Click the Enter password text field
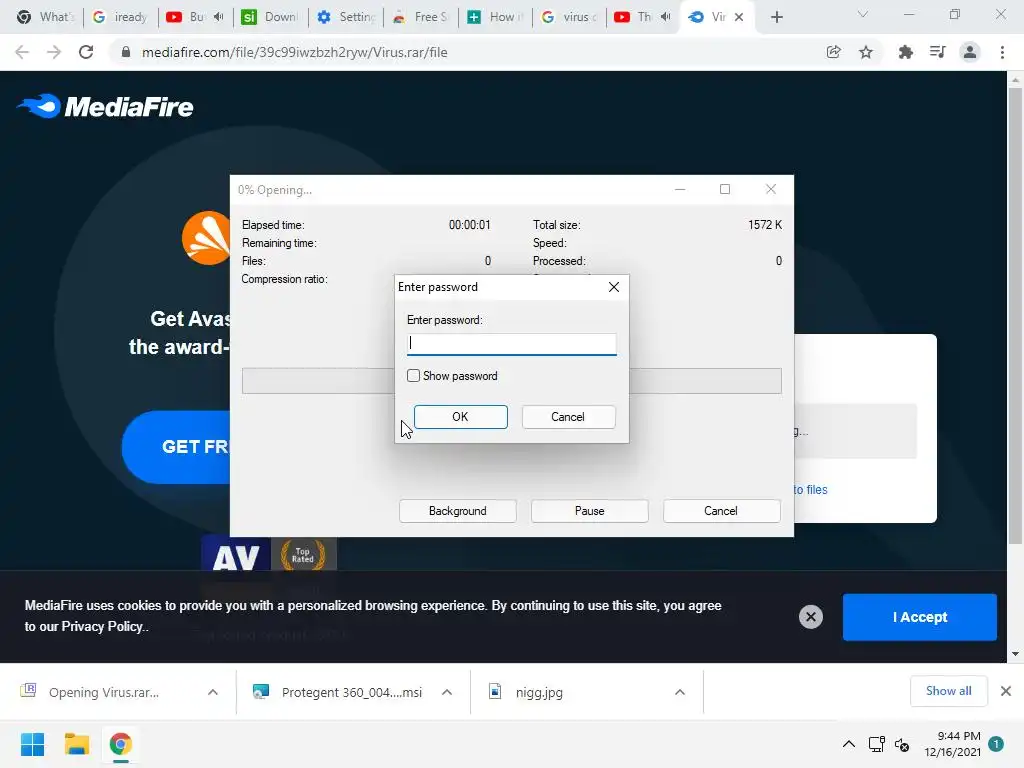 (511, 344)
